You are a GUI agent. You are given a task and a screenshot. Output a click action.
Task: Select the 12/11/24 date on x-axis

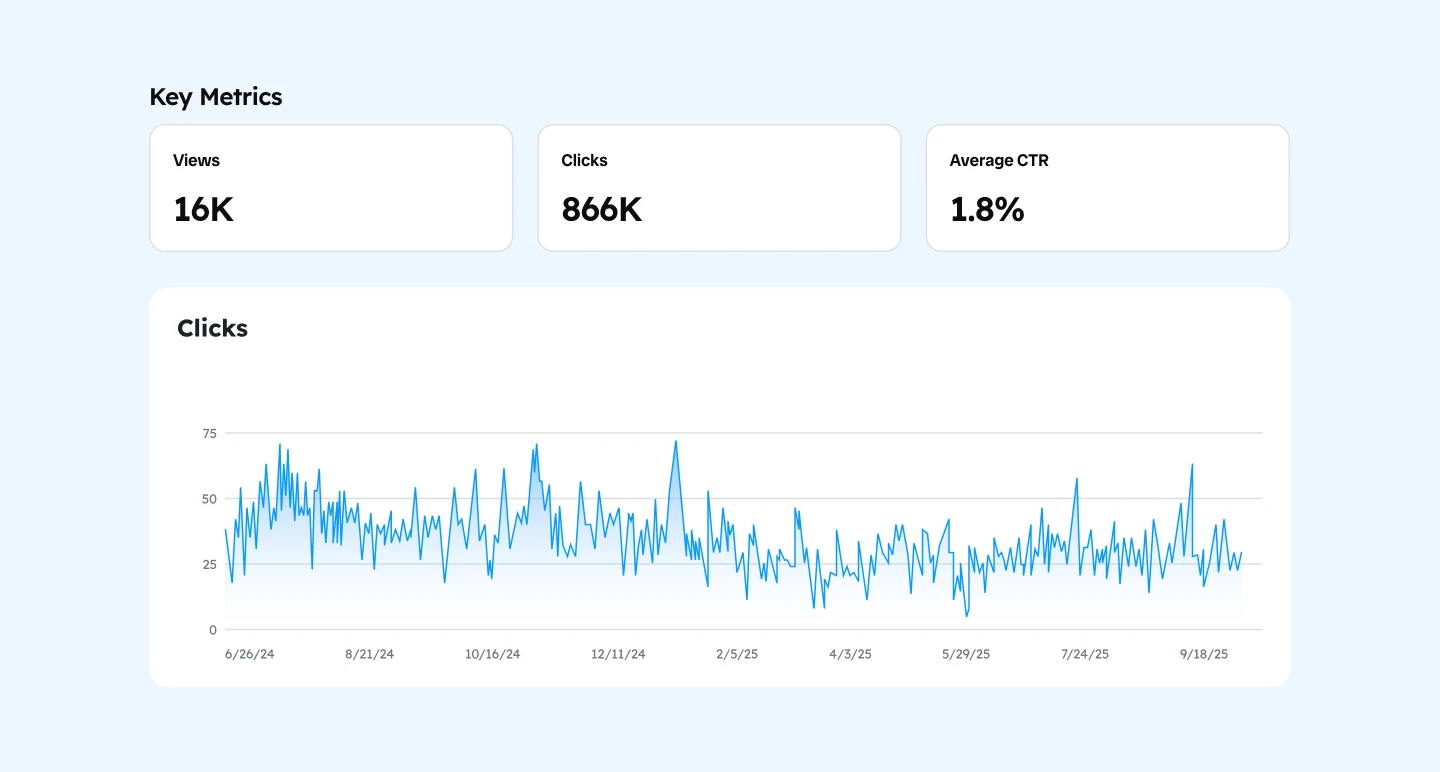pyautogui.click(x=618, y=654)
